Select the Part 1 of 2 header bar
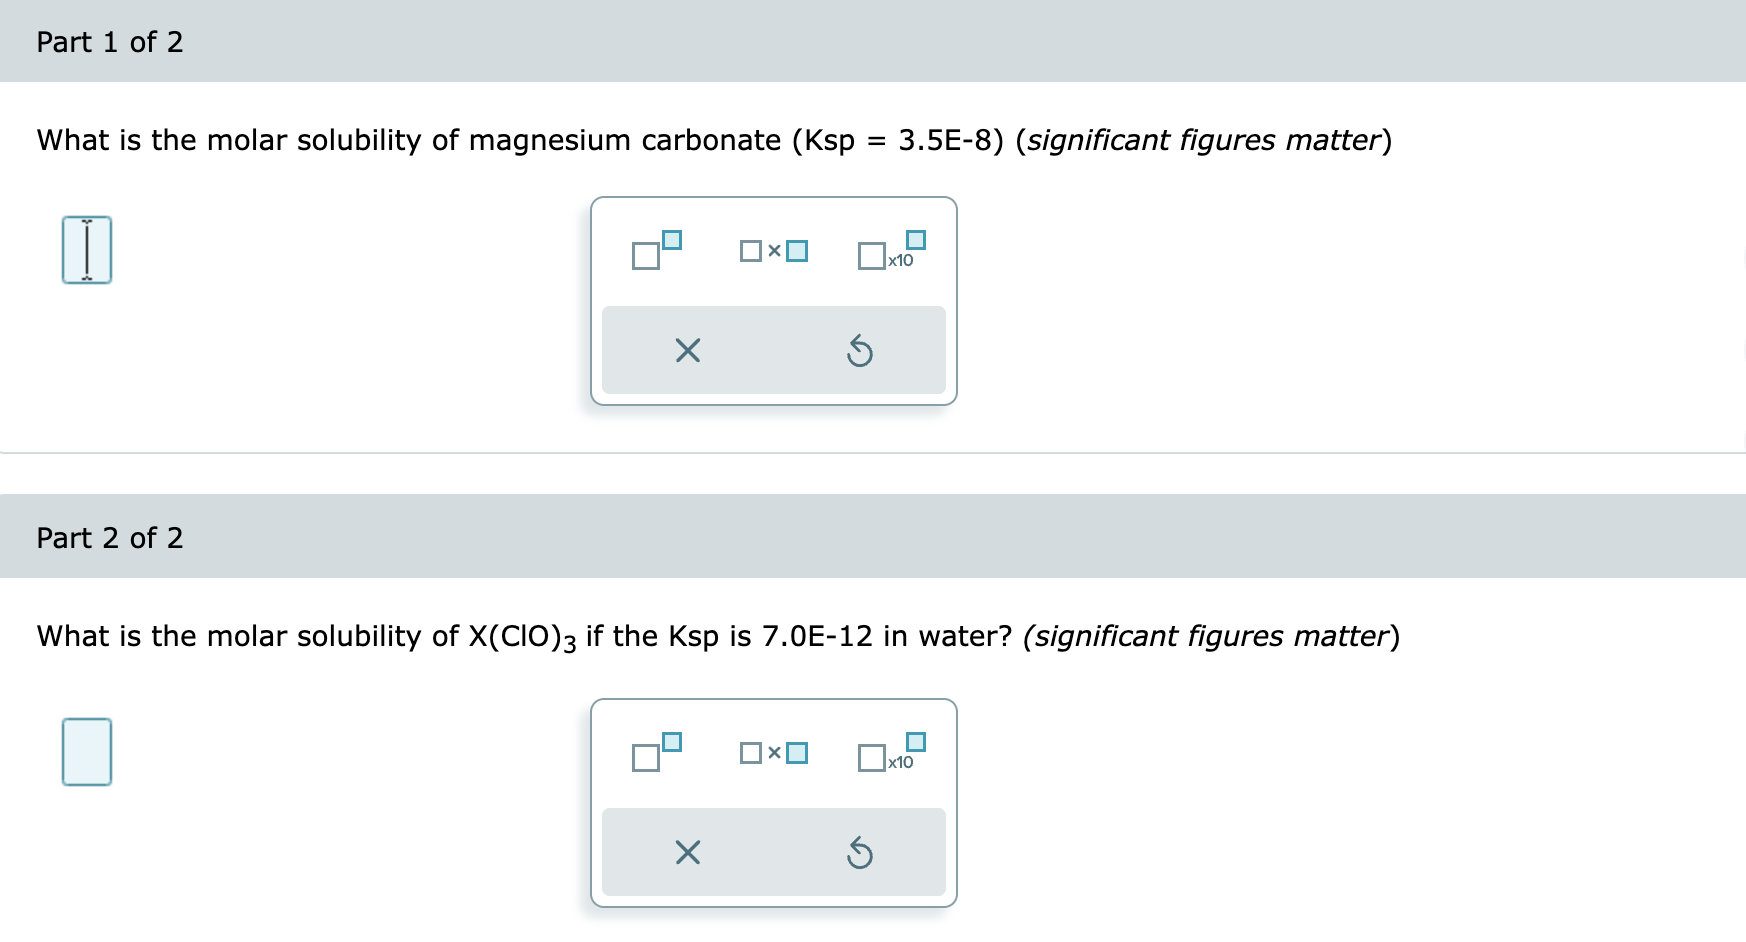The height and width of the screenshot is (942, 1746). coord(110,41)
